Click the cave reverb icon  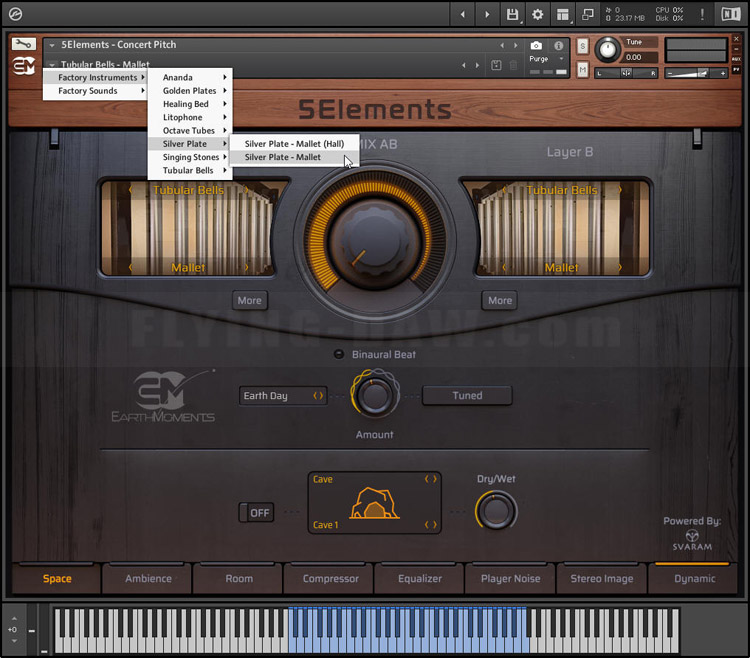point(374,503)
